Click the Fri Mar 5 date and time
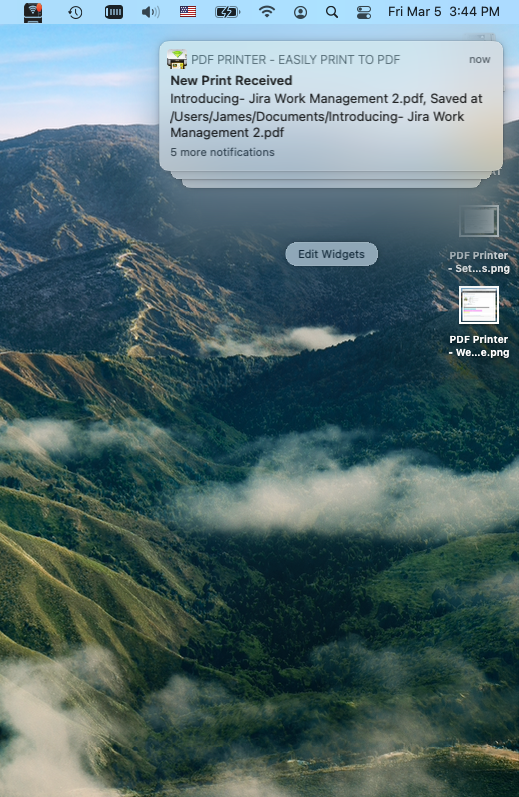The width and height of the screenshot is (519, 797). click(x=443, y=11)
